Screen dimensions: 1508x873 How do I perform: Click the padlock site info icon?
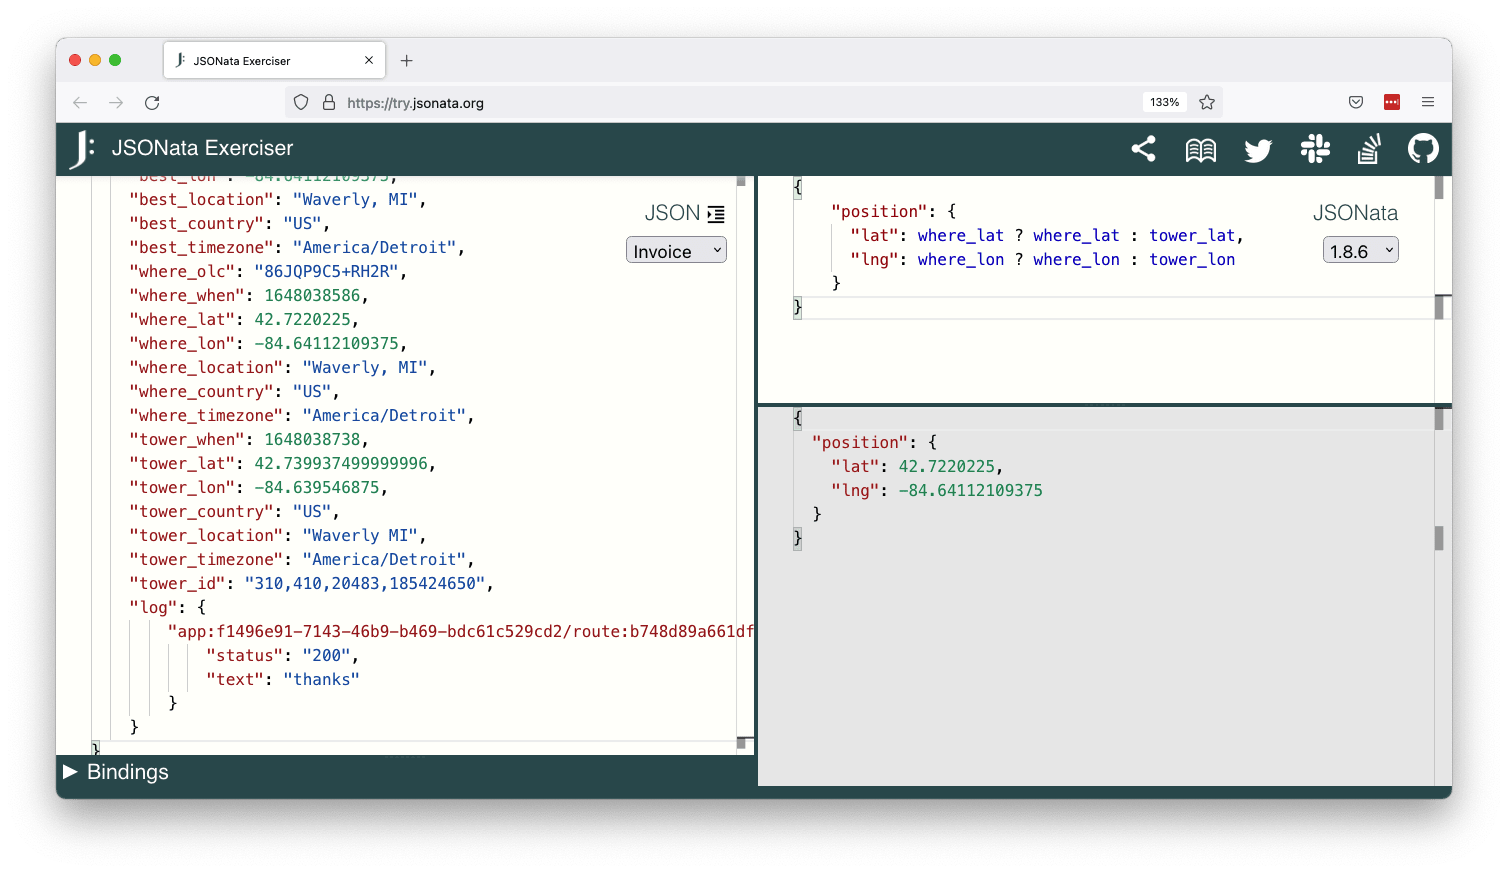pos(328,102)
